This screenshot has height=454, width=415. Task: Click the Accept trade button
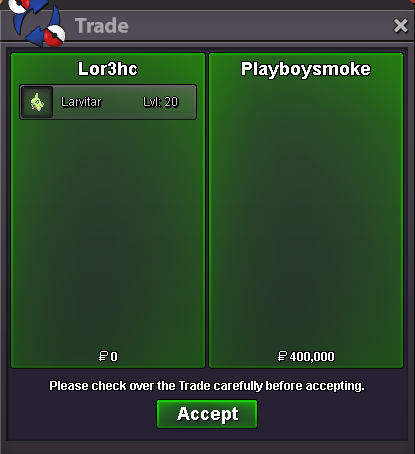207,414
